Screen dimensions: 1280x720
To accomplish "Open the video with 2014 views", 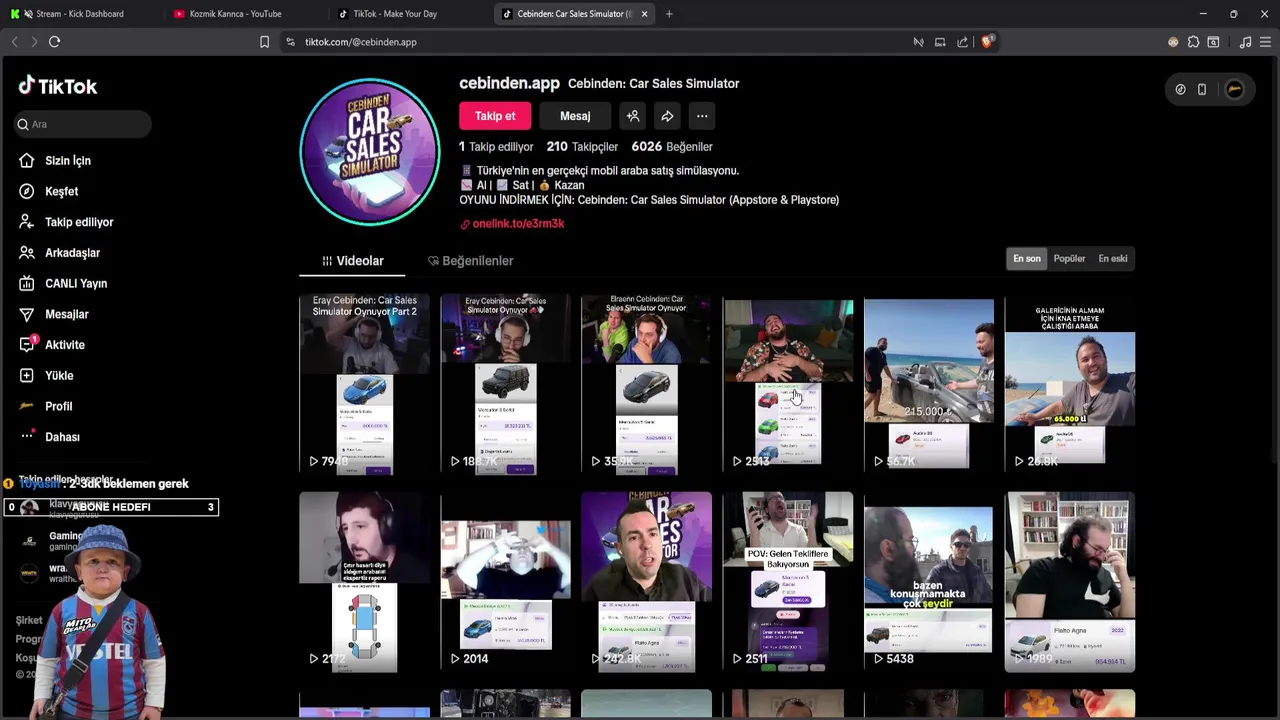I will 506,582.
